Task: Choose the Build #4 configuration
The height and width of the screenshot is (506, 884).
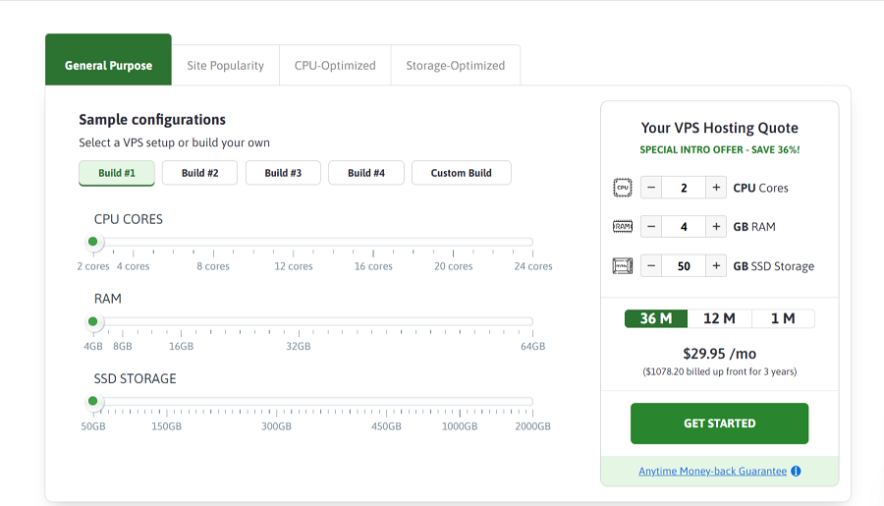Action: point(366,173)
